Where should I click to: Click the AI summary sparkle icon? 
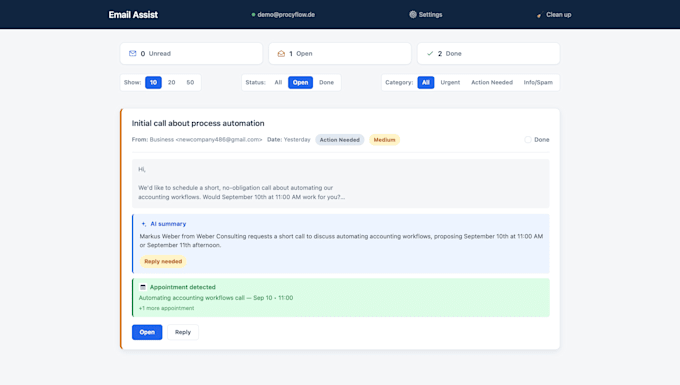144,224
